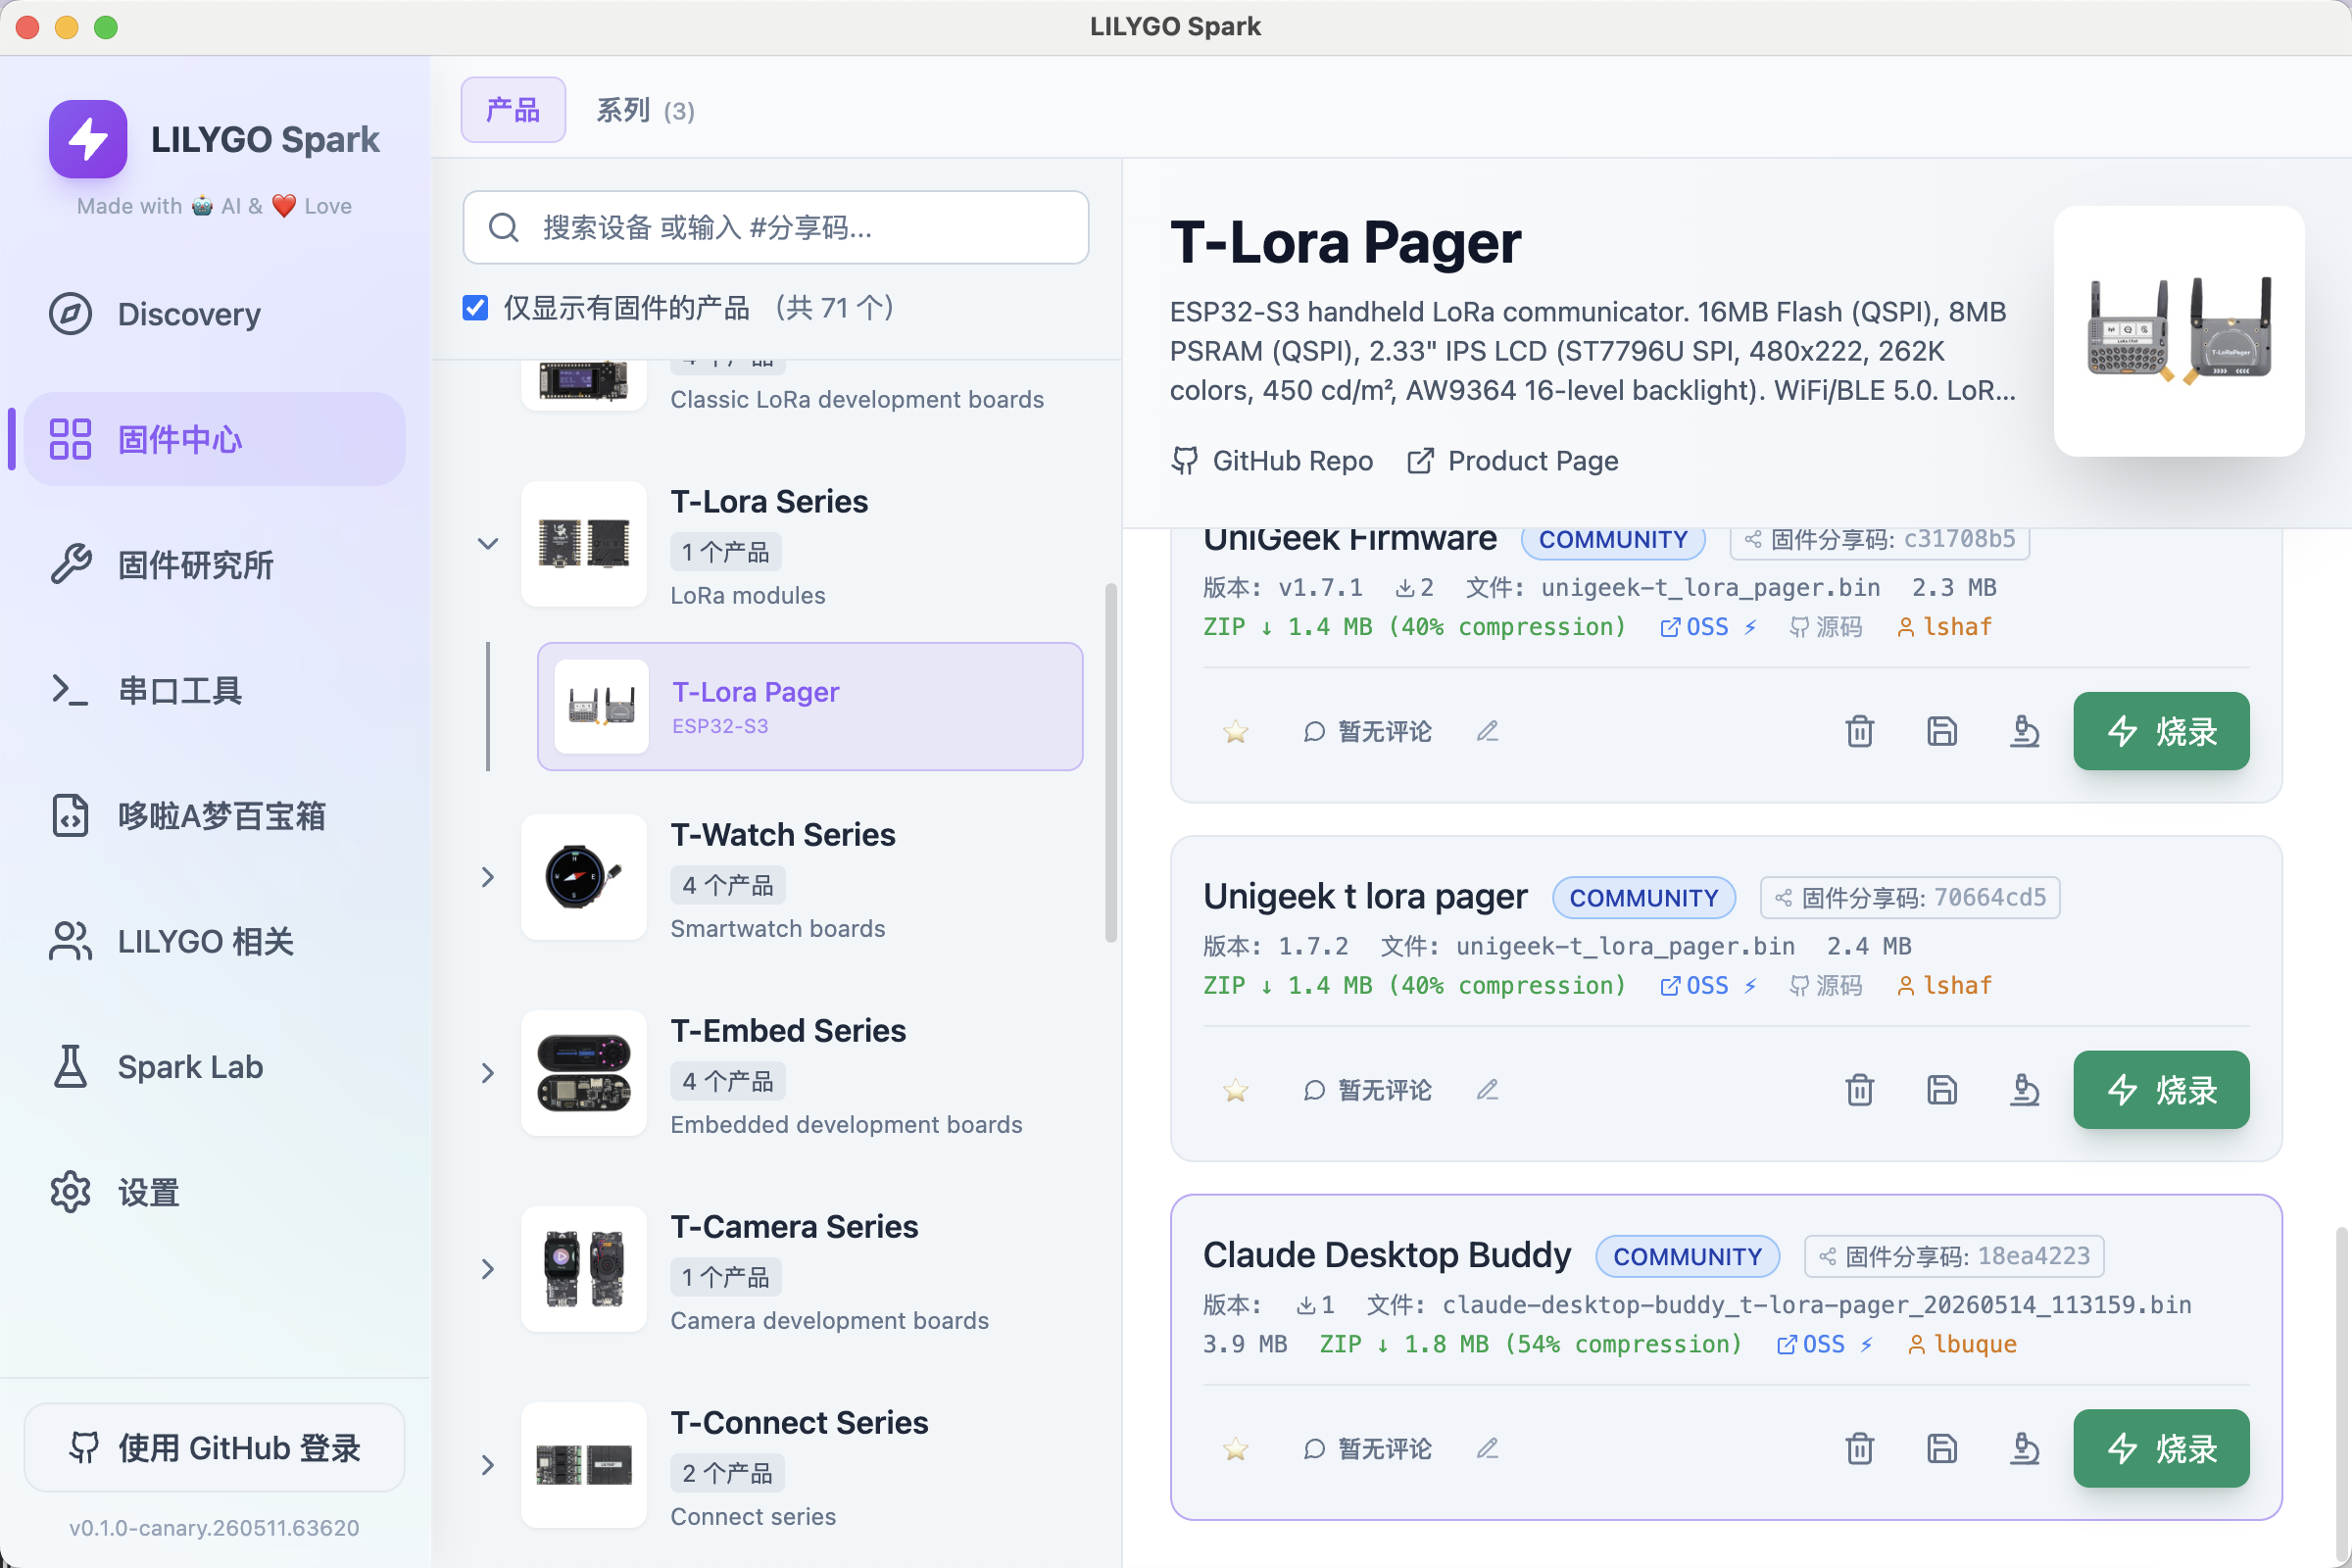The height and width of the screenshot is (1568, 2352).
Task: Expand the T-Camera Series group
Action: tap(488, 1269)
